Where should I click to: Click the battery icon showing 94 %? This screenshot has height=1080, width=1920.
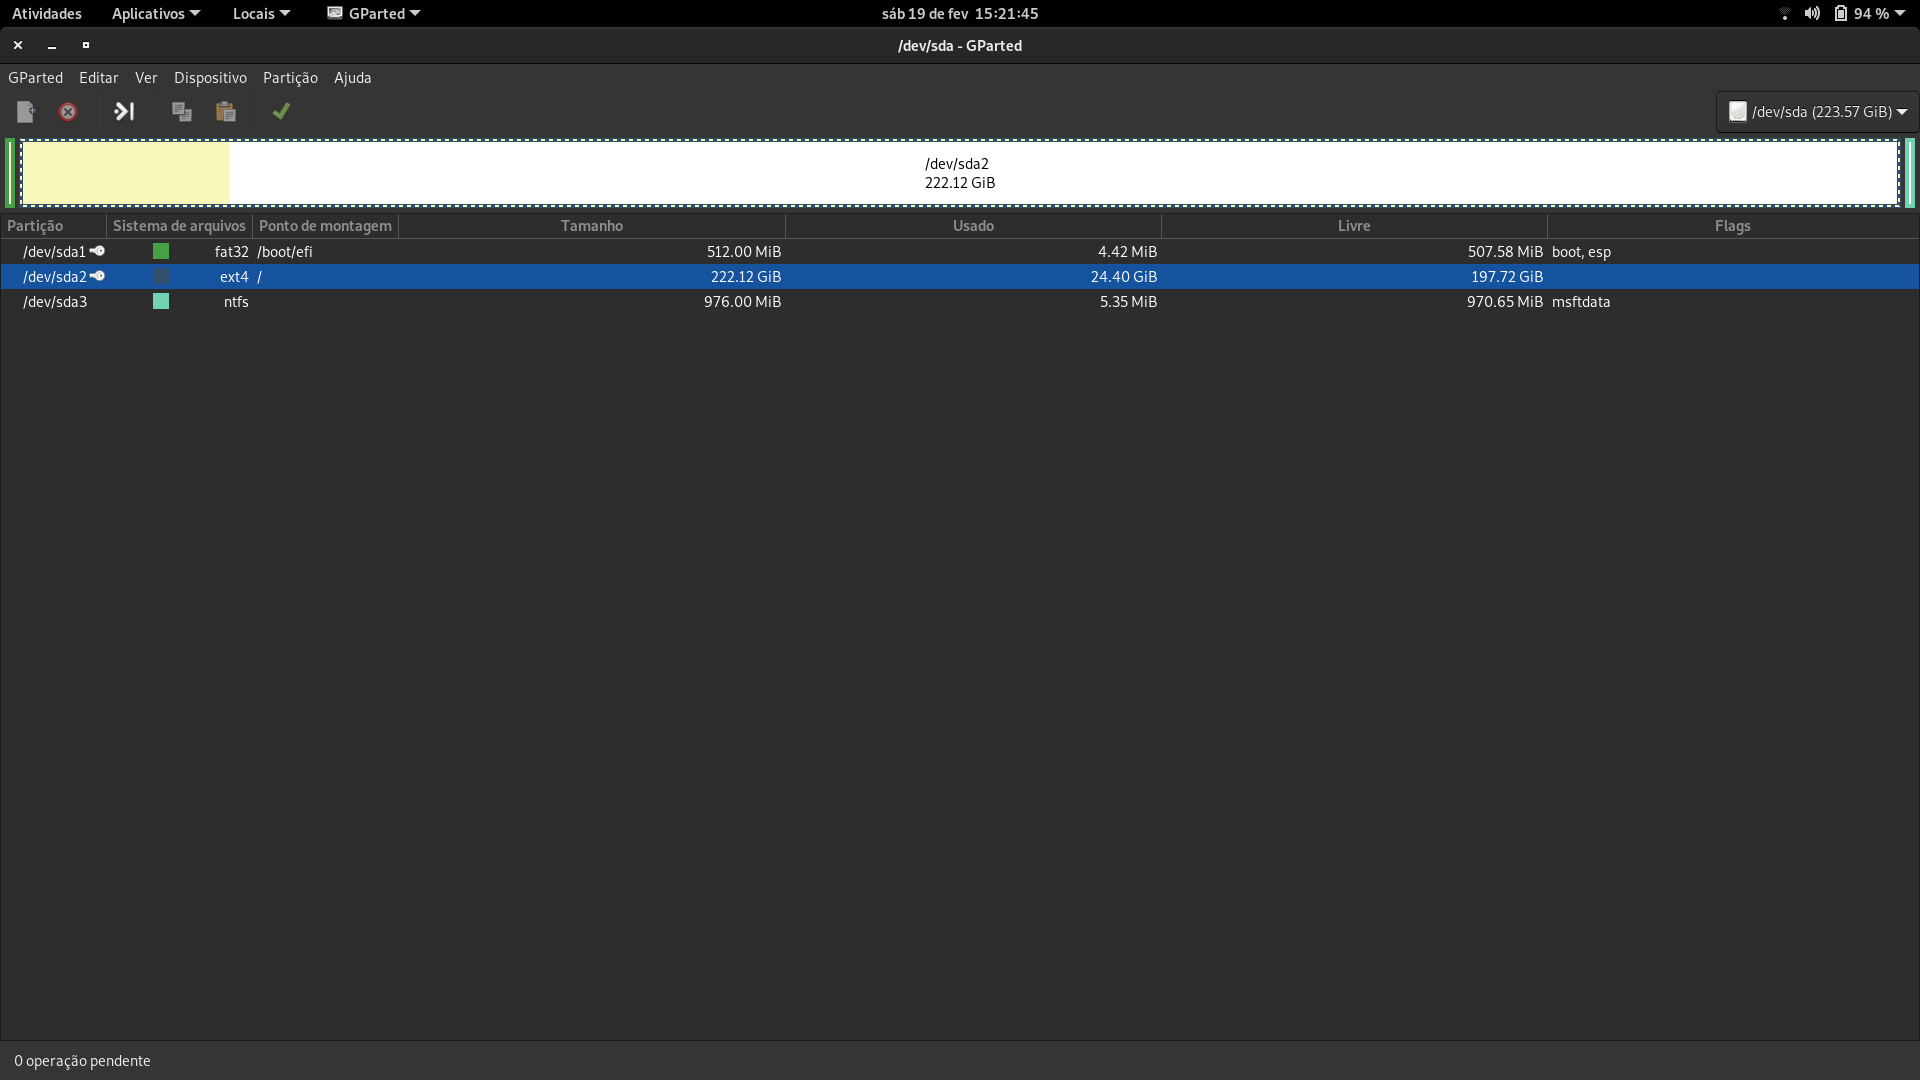pyautogui.click(x=1841, y=13)
